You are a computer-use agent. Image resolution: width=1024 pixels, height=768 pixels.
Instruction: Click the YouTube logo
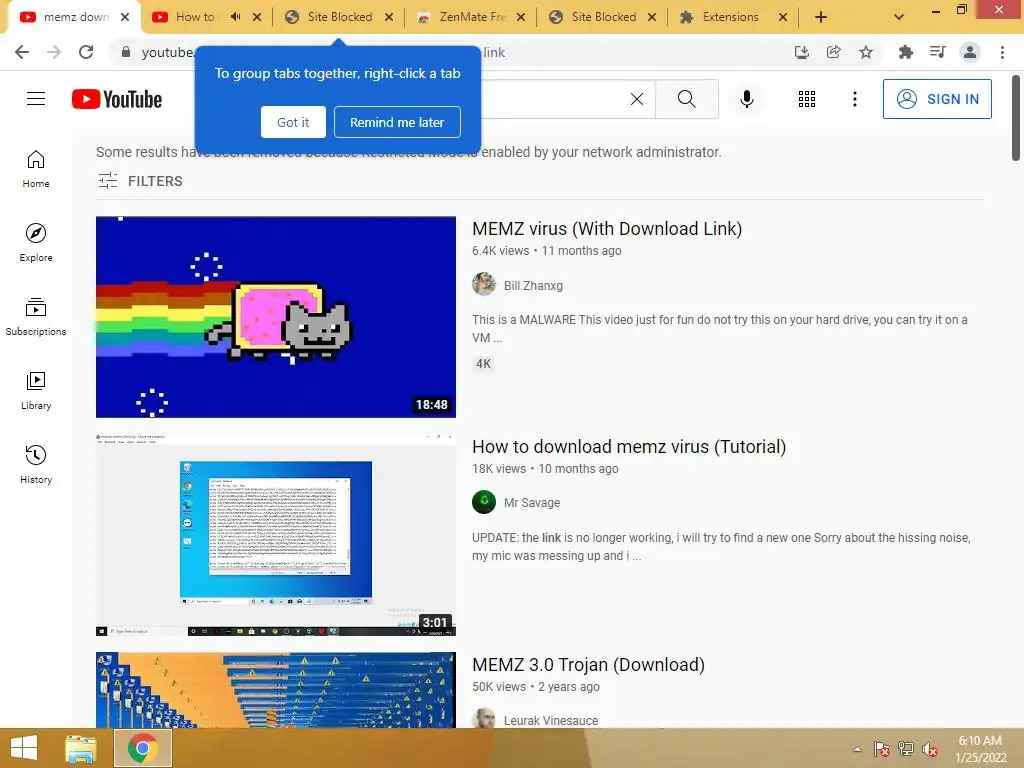(x=117, y=99)
